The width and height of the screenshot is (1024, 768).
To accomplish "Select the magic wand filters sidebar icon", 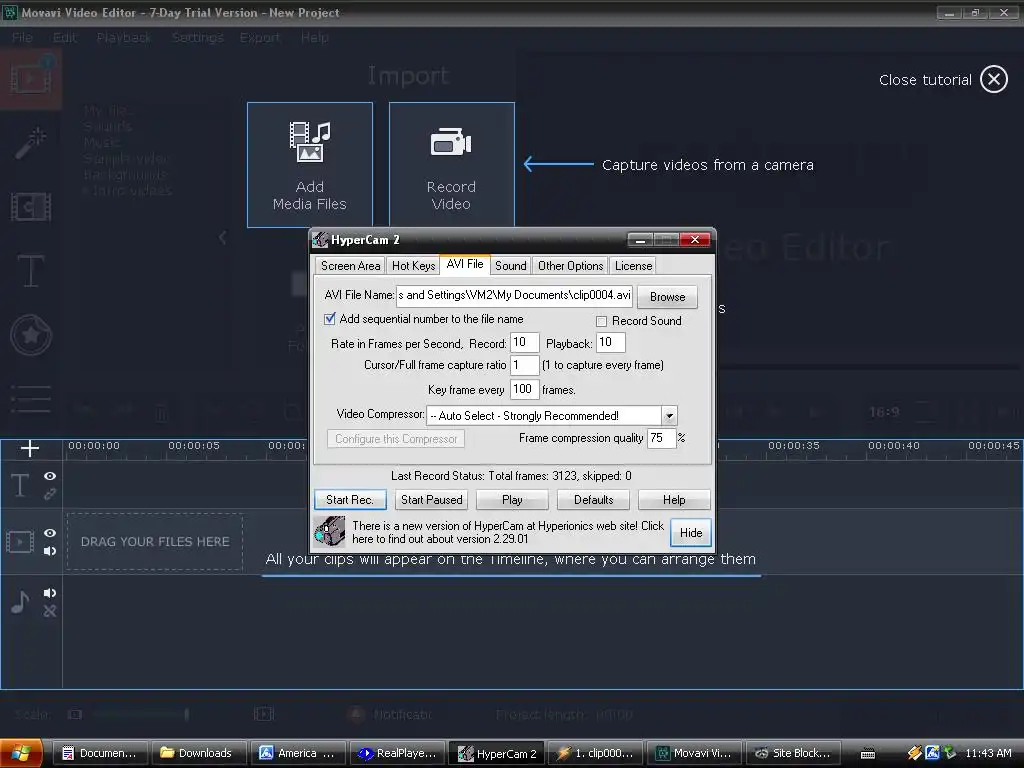I will pos(31,143).
